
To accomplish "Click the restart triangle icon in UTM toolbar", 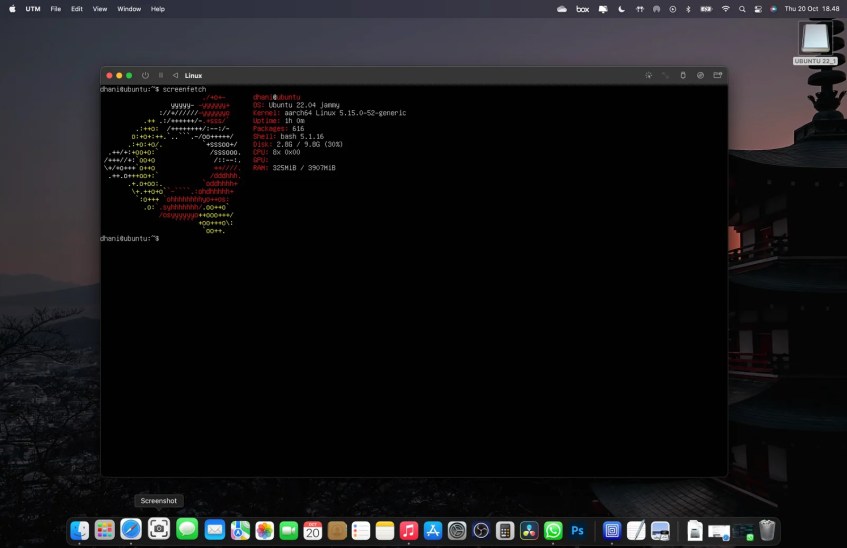I will point(175,76).
